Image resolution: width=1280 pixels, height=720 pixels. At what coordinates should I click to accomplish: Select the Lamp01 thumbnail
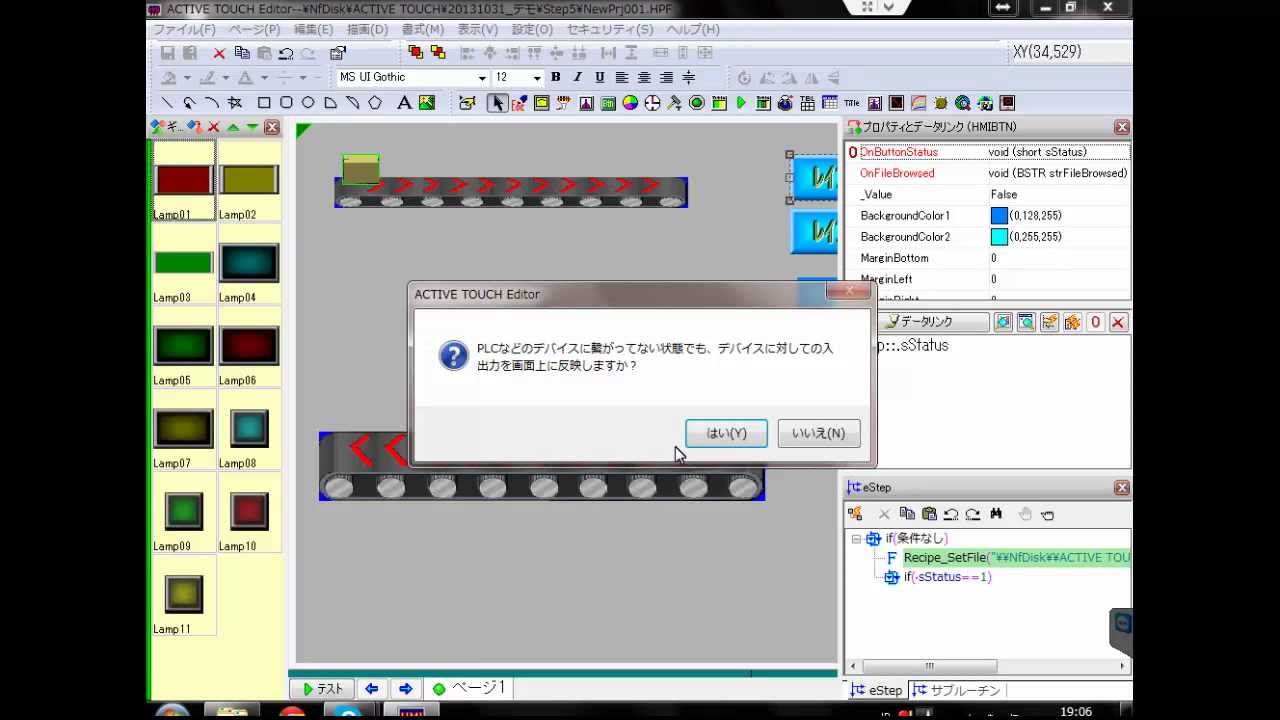pyautogui.click(x=184, y=181)
